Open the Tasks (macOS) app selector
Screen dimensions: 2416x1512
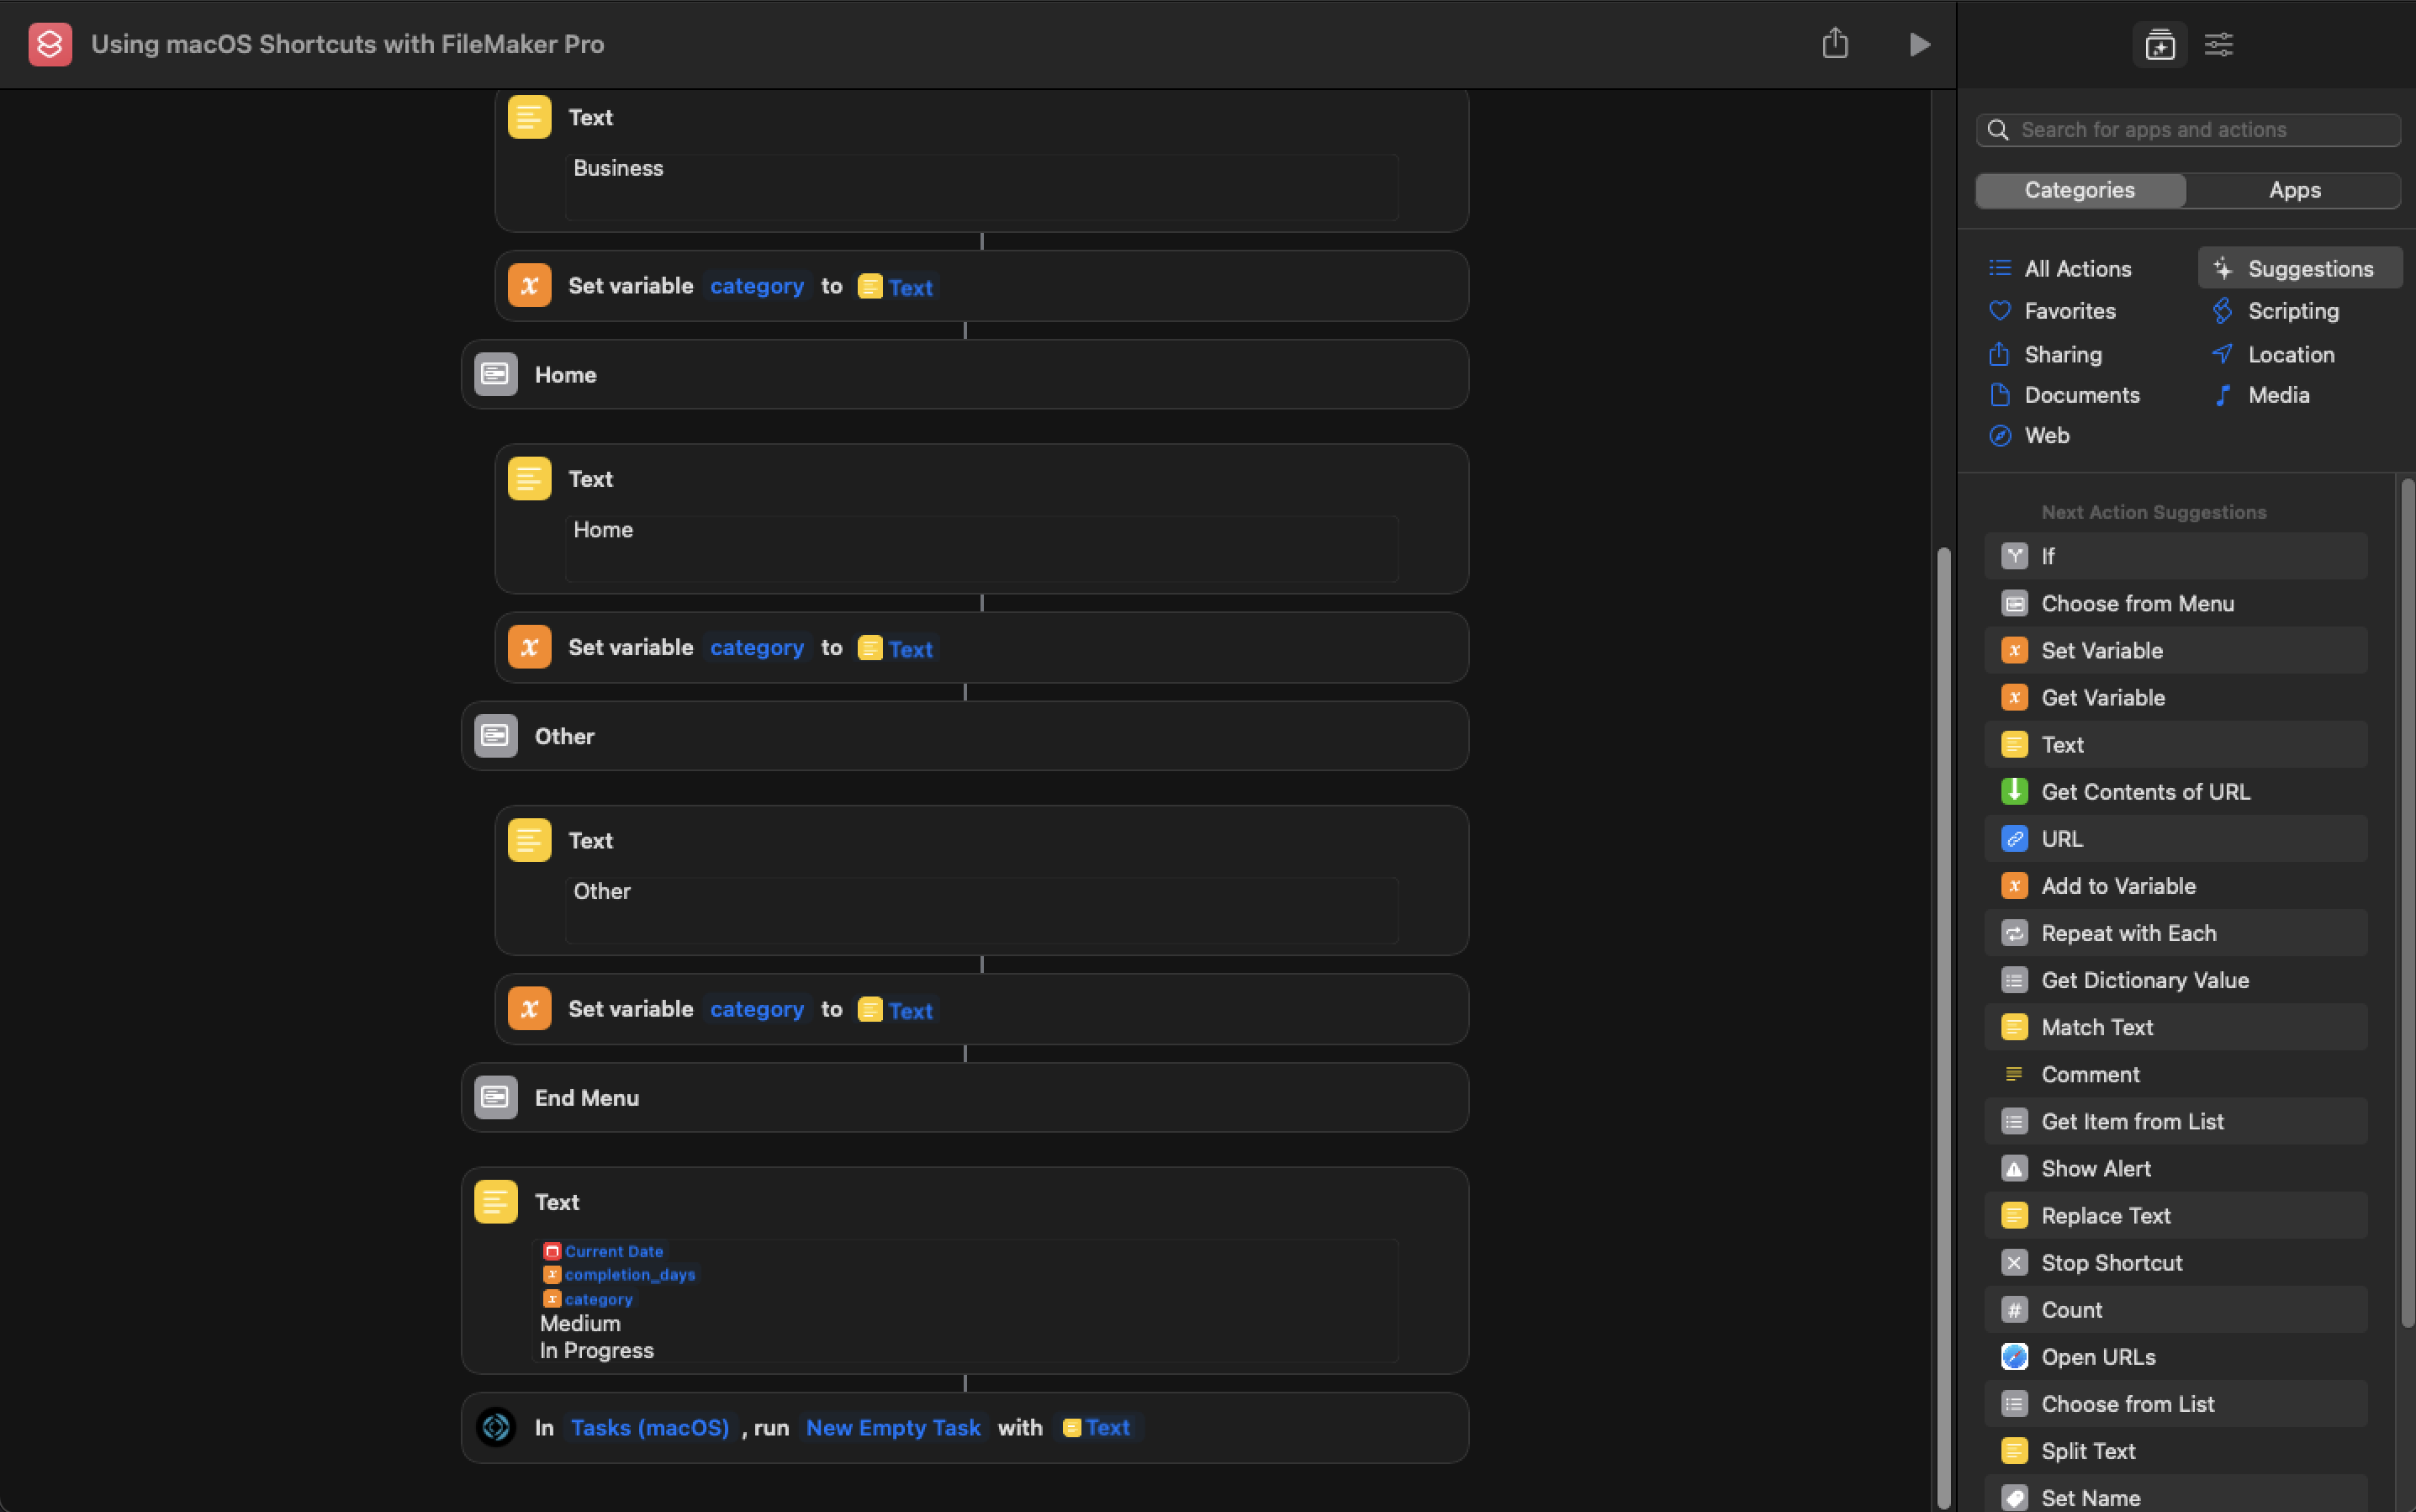(648, 1427)
